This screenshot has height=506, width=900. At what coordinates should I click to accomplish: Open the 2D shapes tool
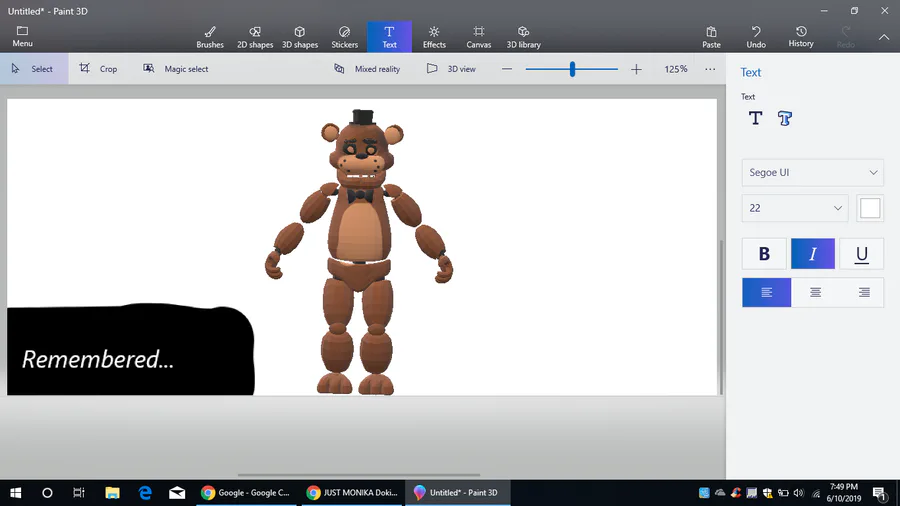255,37
